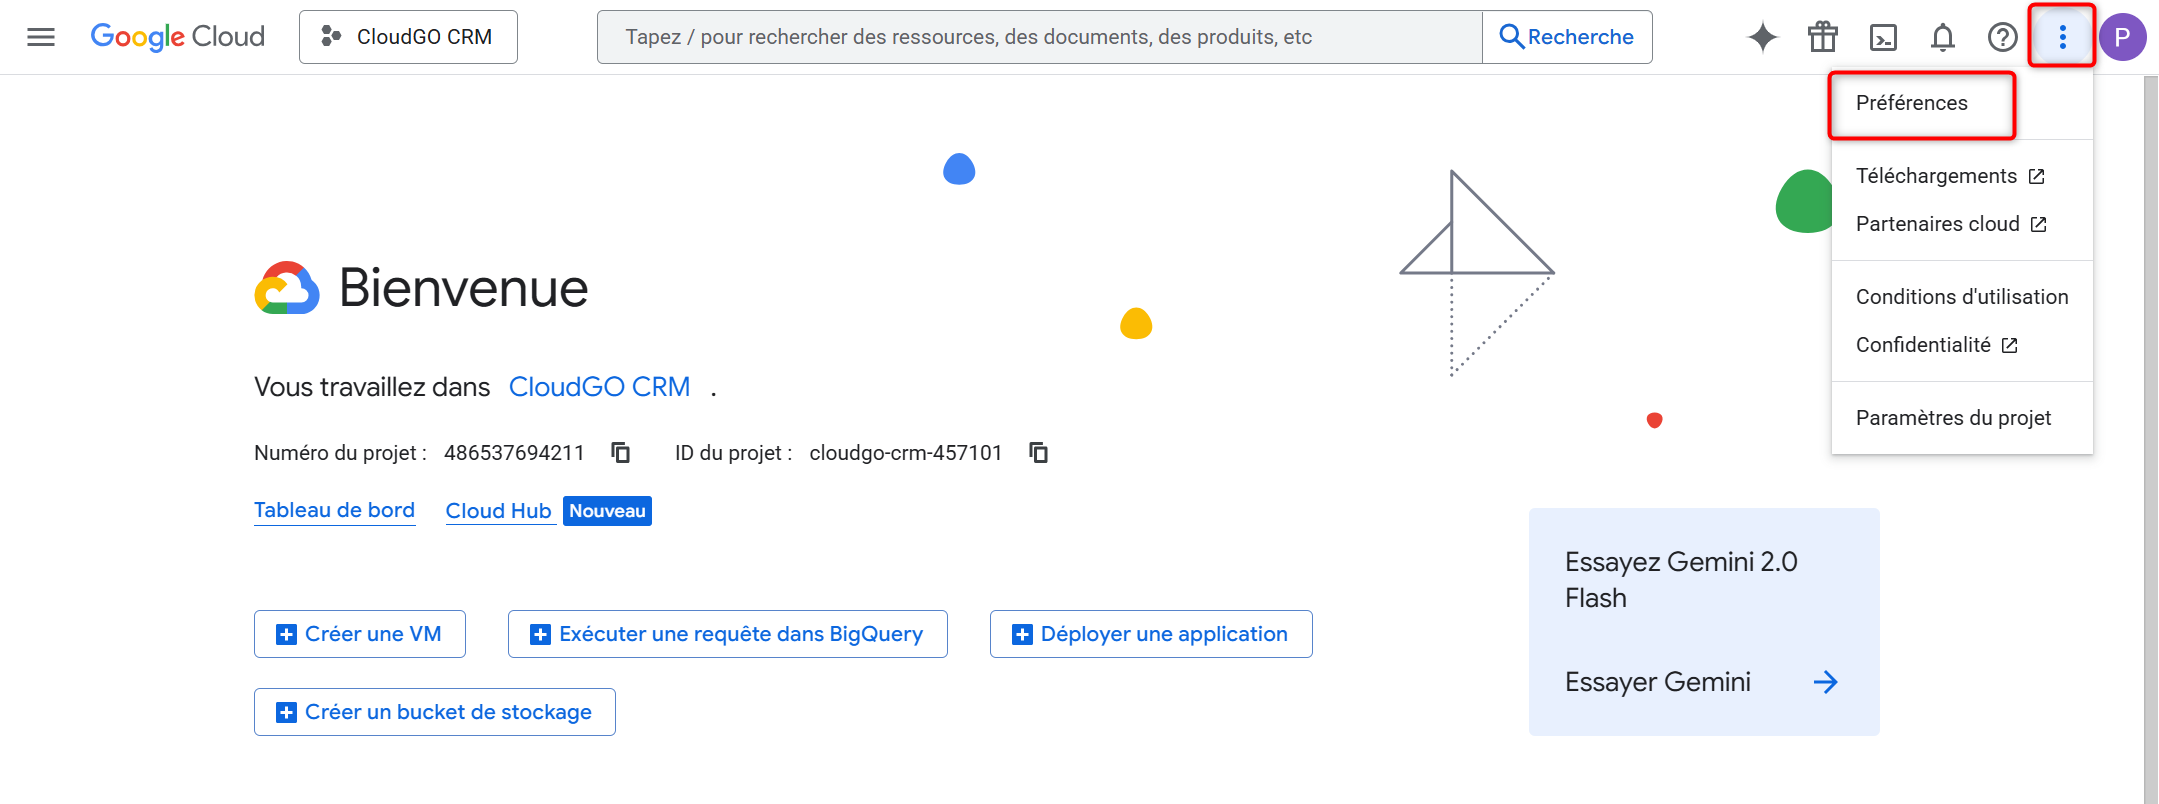
Task: Click the Créer une VM button
Action: 360,634
